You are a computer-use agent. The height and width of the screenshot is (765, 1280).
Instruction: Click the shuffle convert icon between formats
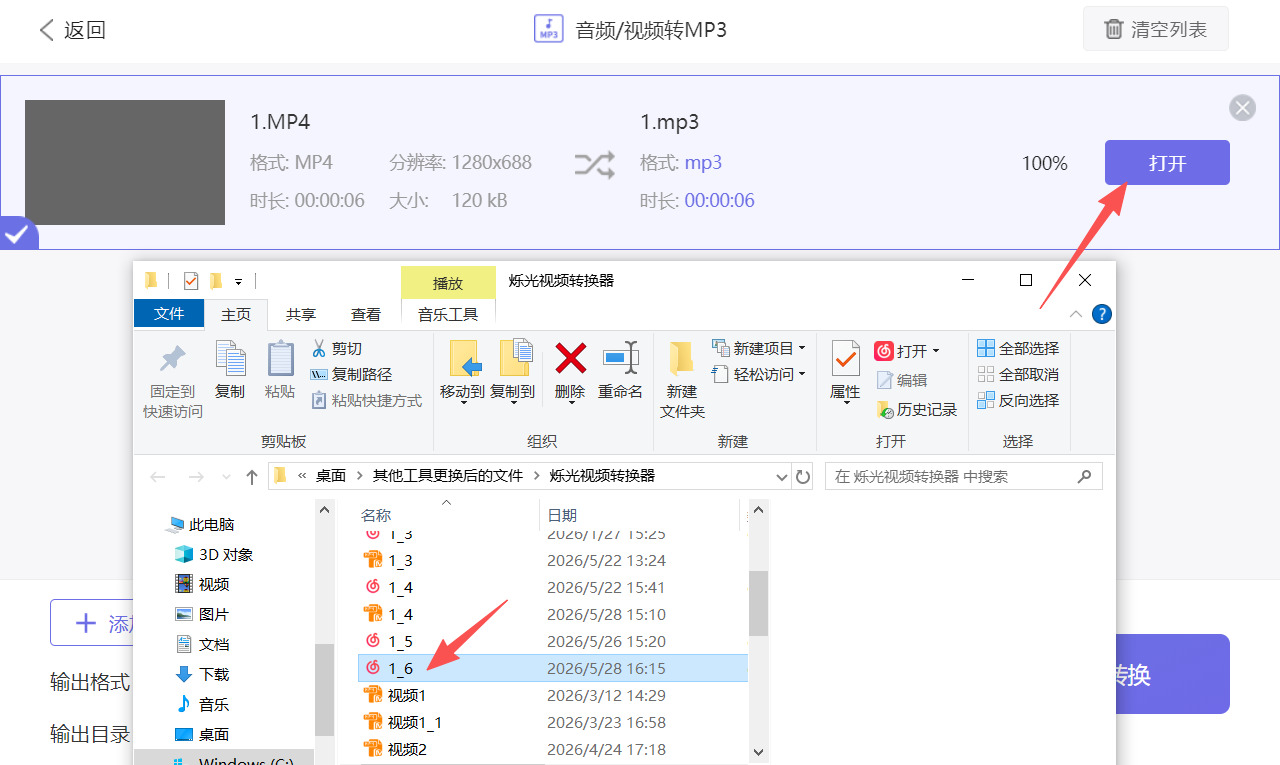(595, 164)
